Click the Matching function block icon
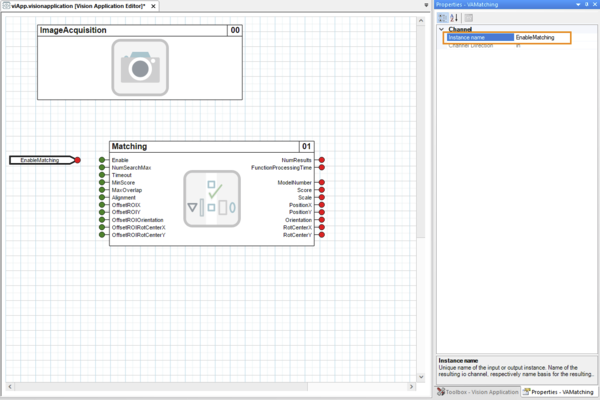This screenshot has width=600, height=400. [212, 199]
